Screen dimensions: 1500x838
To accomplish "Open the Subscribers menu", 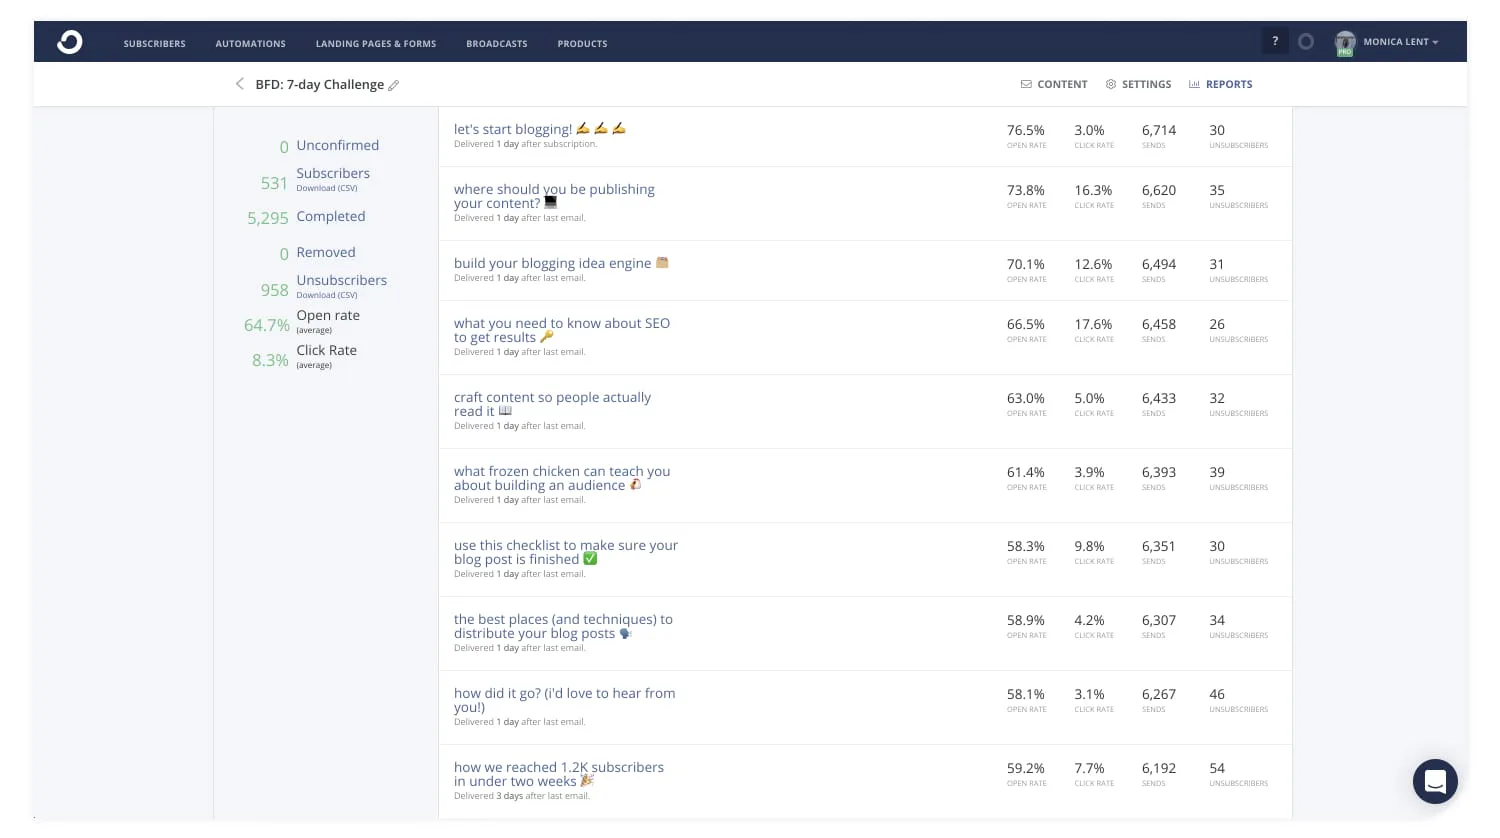I will (x=154, y=44).
